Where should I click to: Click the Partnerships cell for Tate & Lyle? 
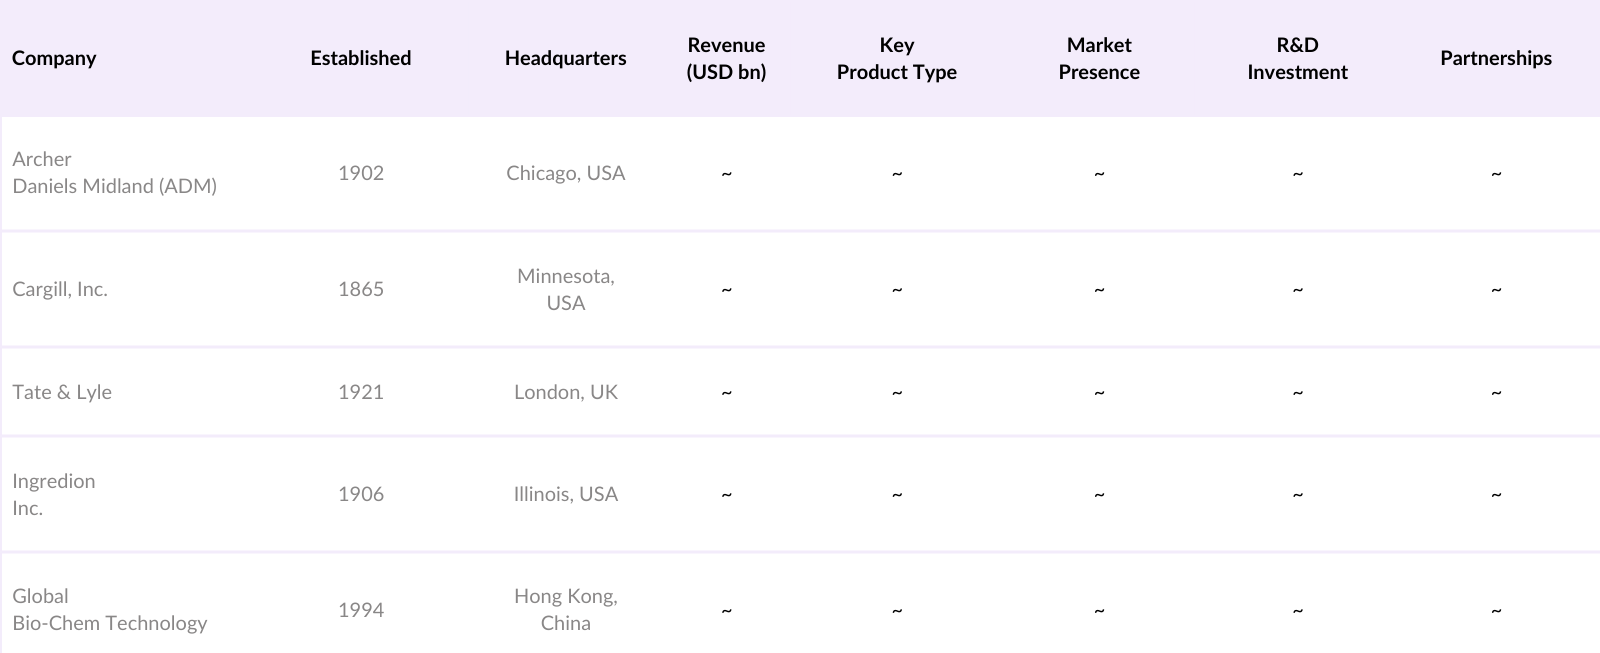[1495, 392]
